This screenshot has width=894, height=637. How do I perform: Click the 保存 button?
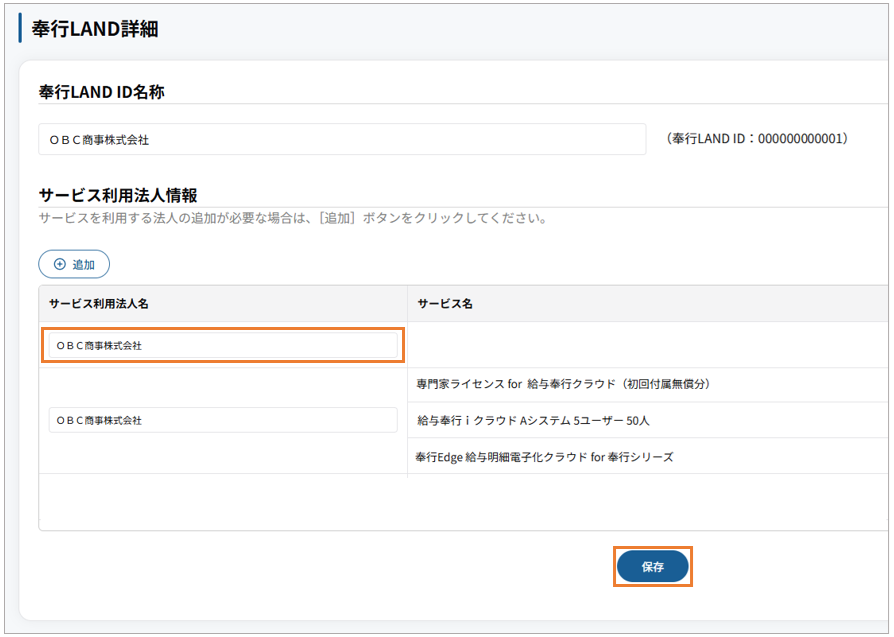point(653,566)
